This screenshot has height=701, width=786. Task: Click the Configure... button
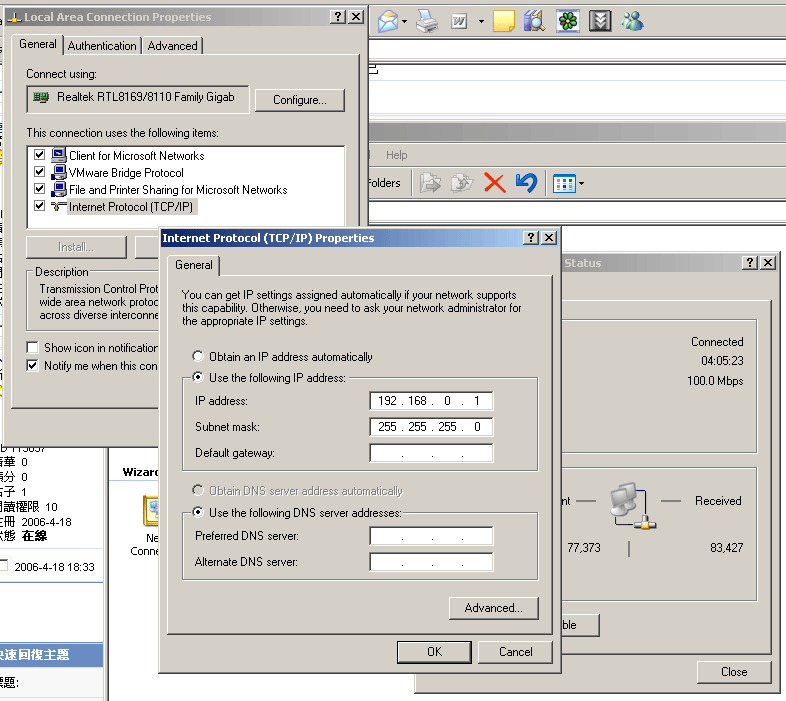(x=300, y=100)
